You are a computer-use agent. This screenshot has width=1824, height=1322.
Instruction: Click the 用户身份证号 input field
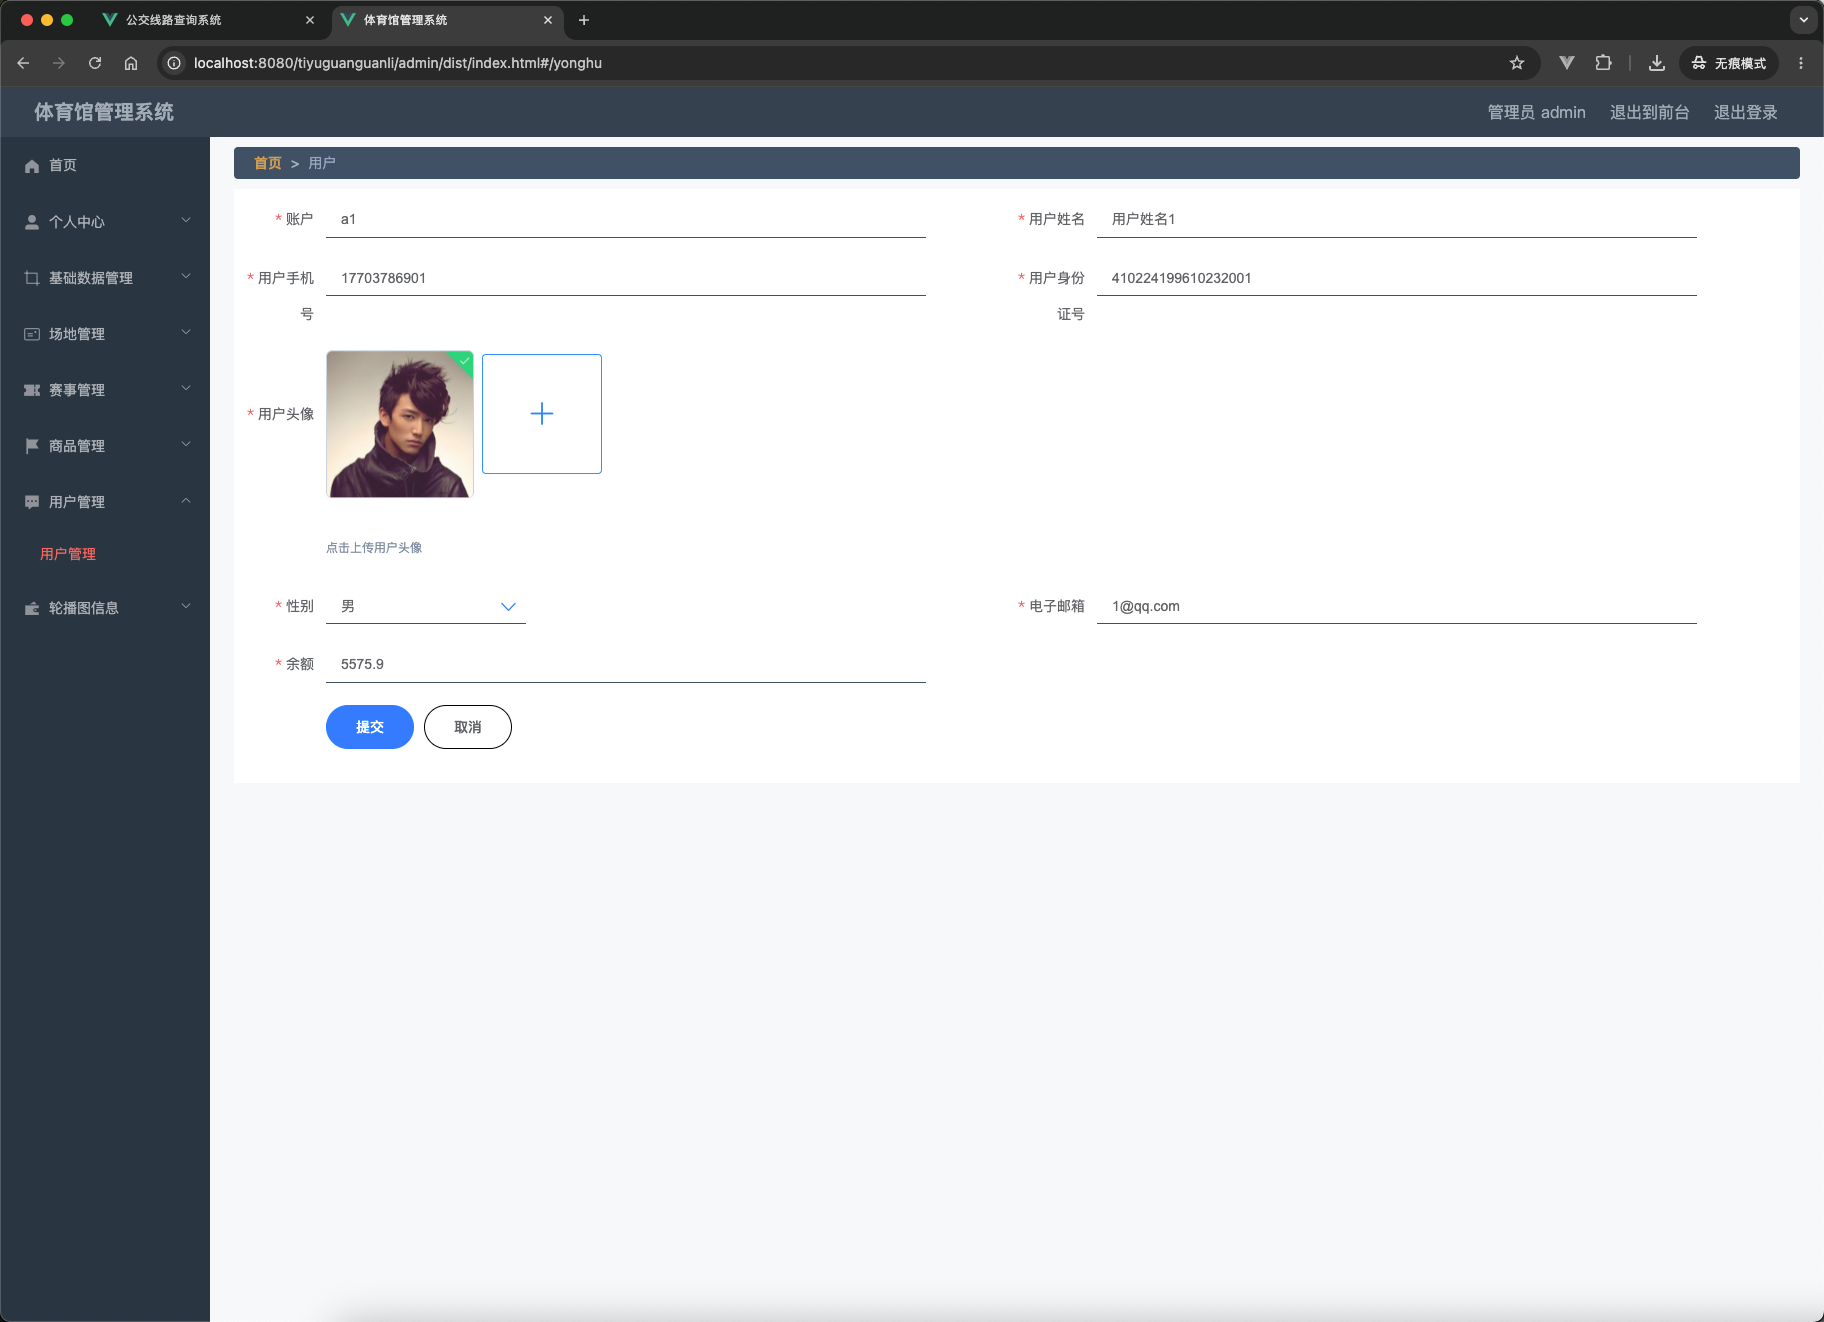coord(1397,278)
